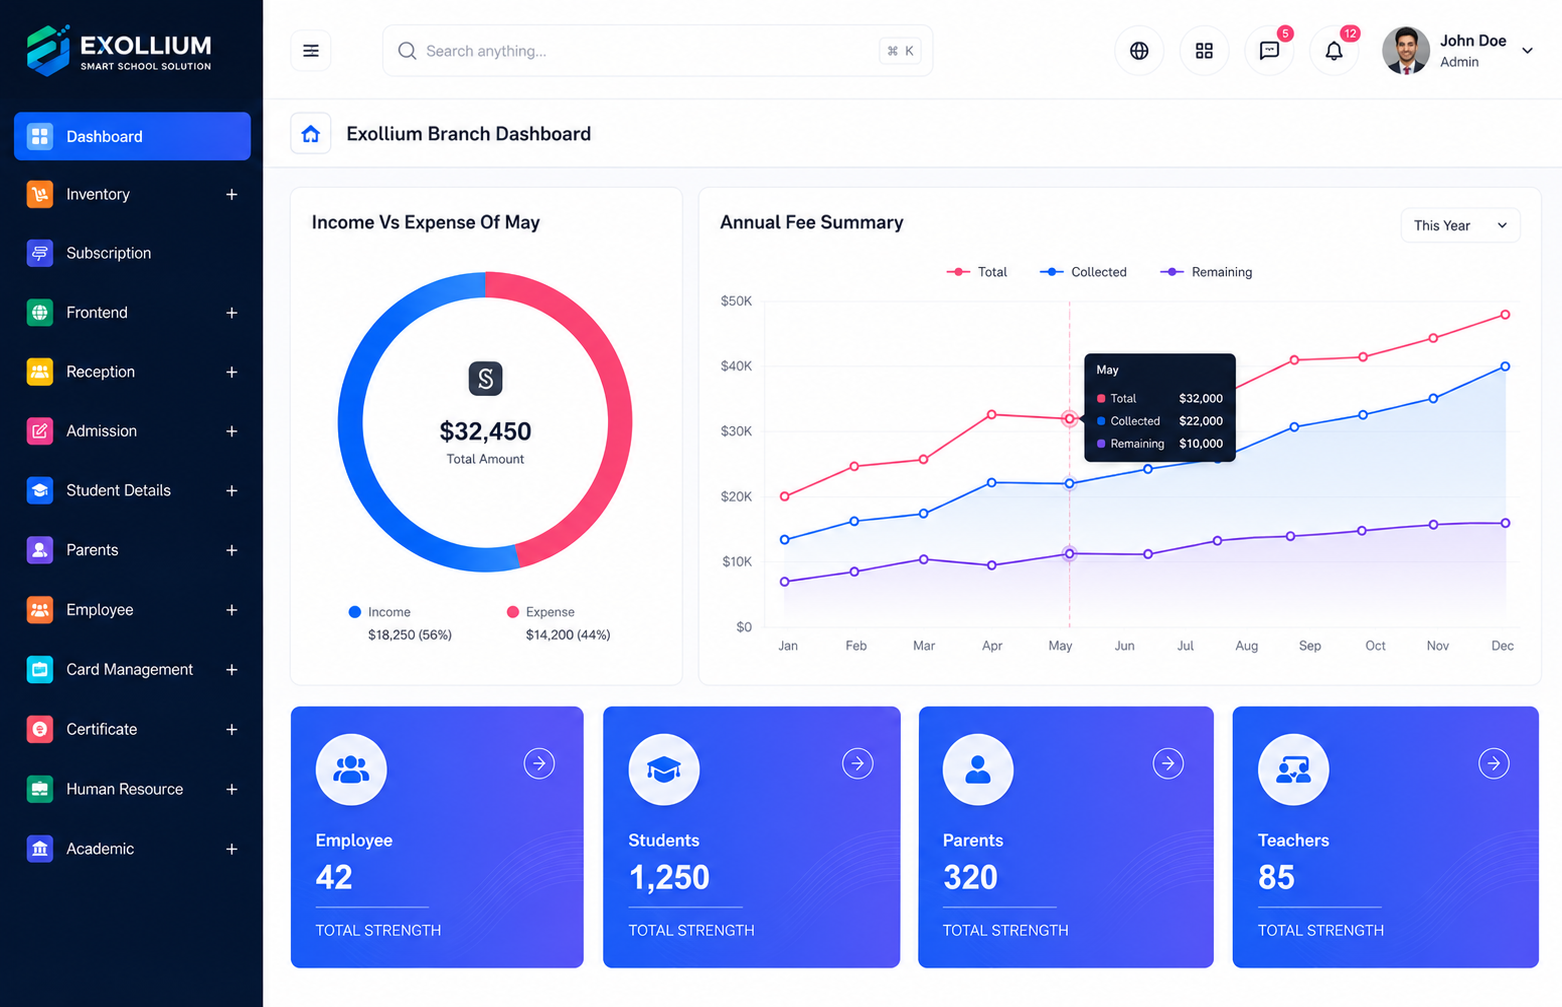Viewport: 1562px width, 1007px height.
Task: Open the This Year dropdown
Action: point(1460,226)
